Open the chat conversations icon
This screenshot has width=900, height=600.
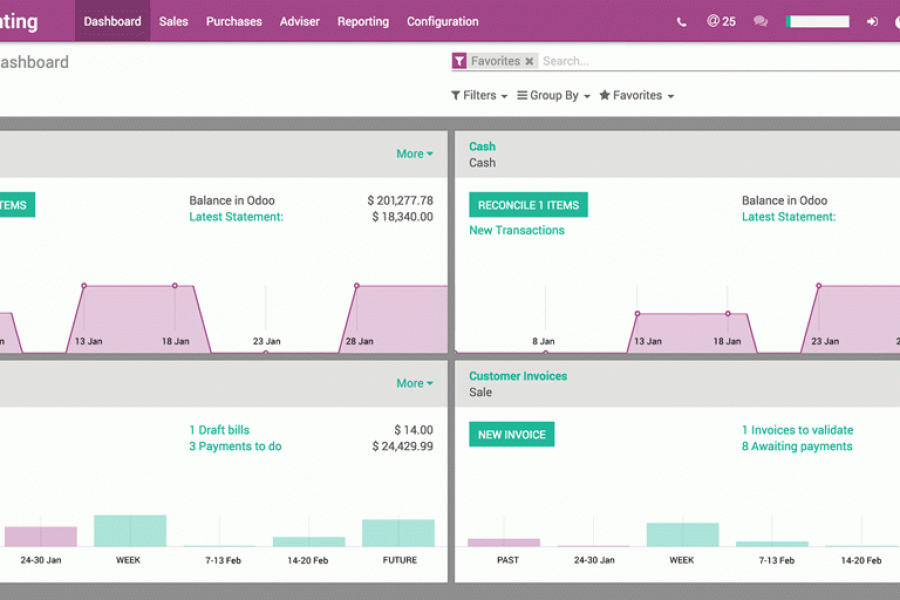pos(760,21)
